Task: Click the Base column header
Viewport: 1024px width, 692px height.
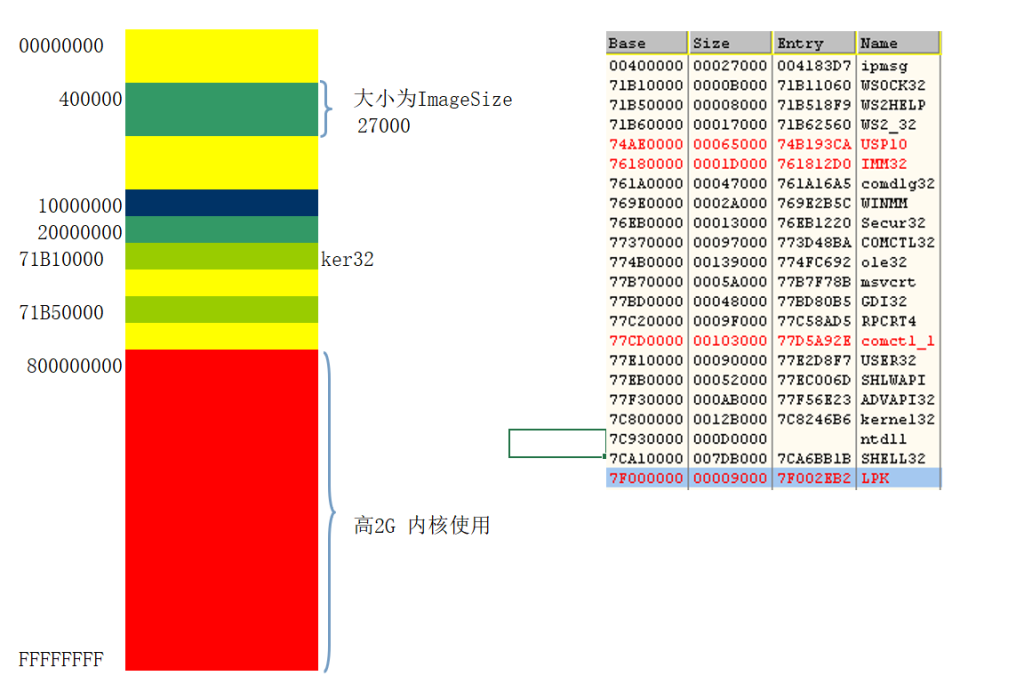Action: pyautogui.click(x=647, y=43)
